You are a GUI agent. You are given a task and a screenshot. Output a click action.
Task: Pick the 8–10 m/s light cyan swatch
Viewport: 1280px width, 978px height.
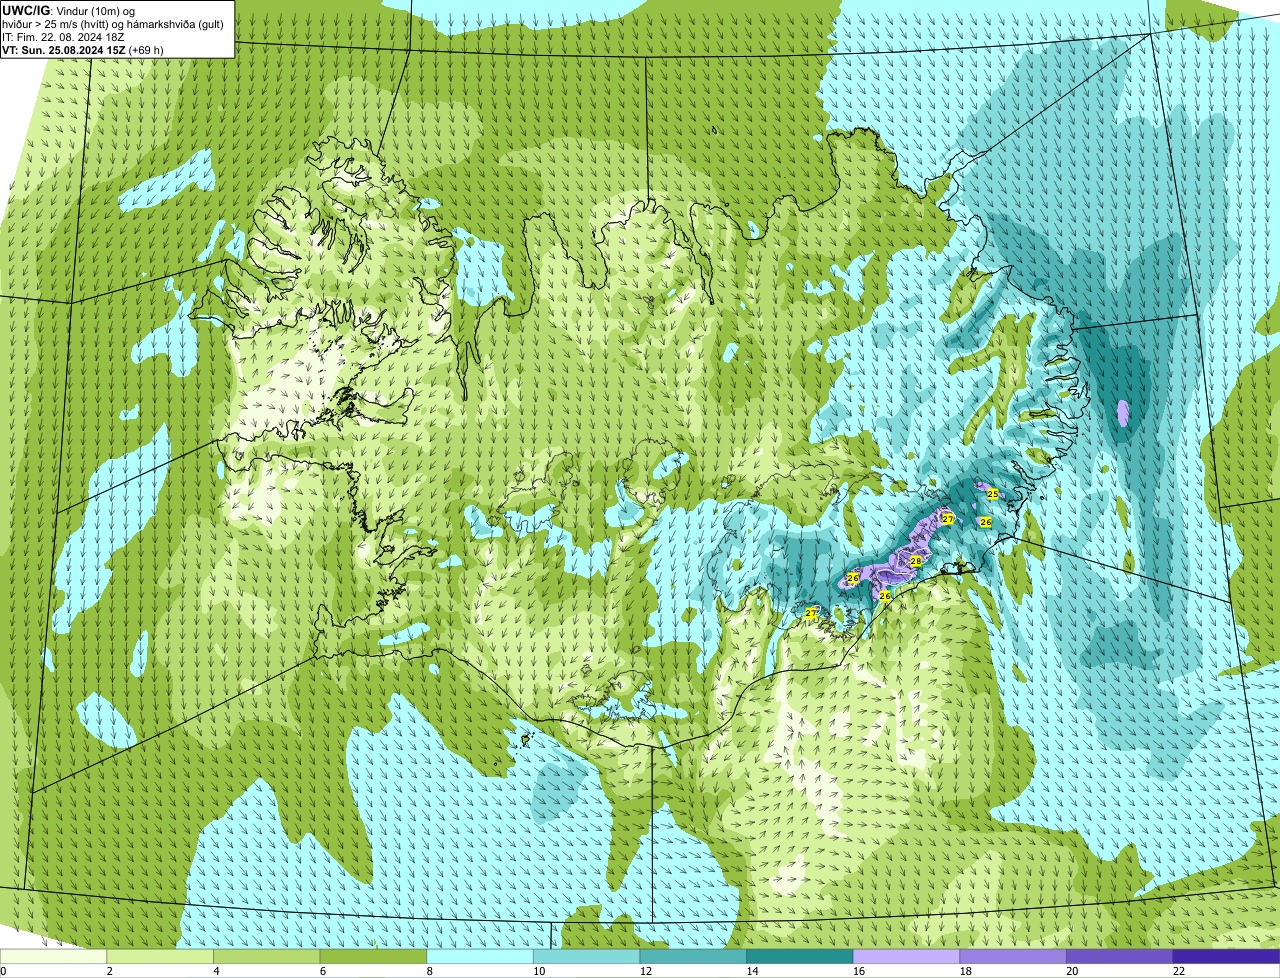[x=479, y=956]
